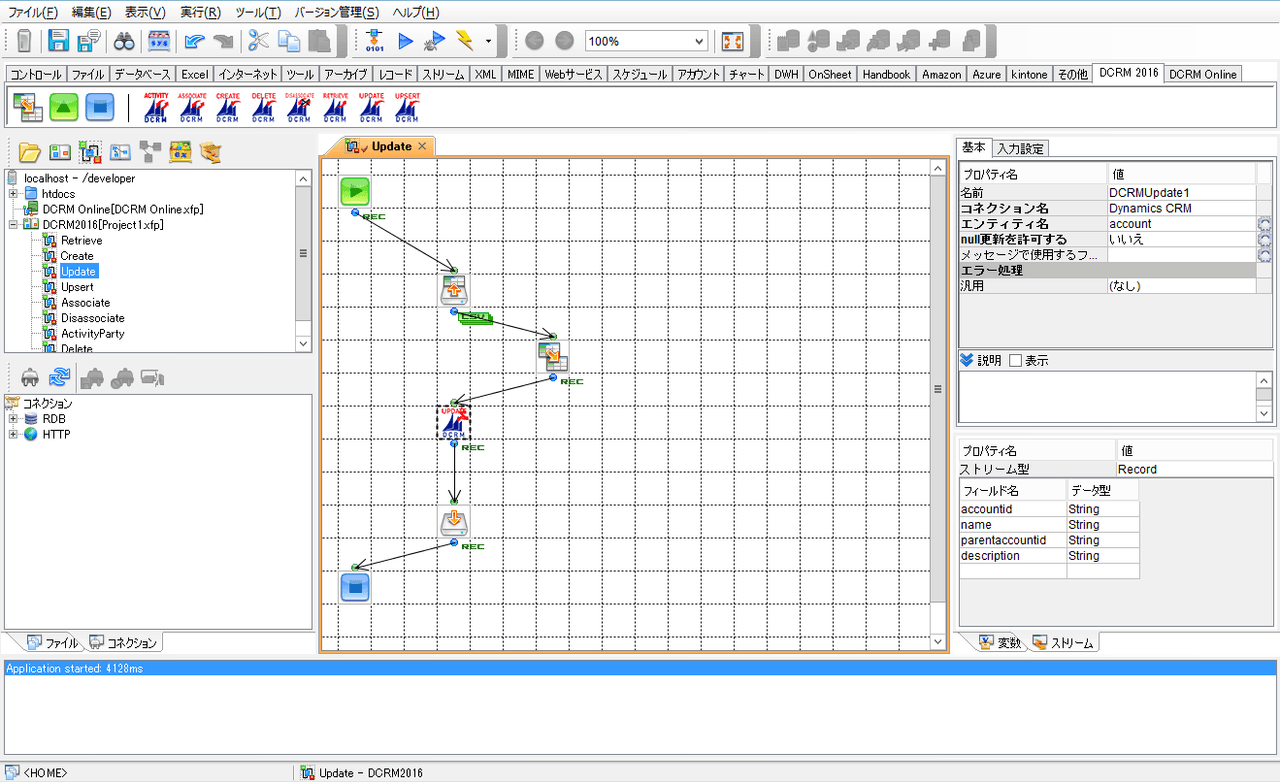Image resolution: width=1280 pixels, height=782 pixels.
Task: Select the green Start node on canvas
Action: point(355,192)
